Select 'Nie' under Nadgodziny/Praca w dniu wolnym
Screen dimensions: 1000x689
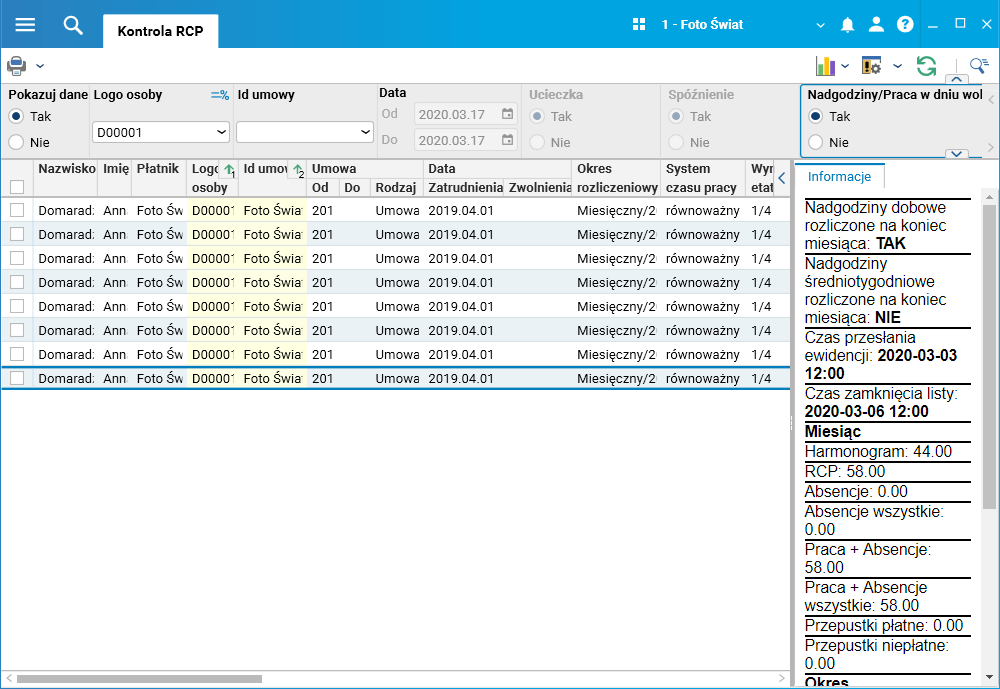(x=816, y=142)
